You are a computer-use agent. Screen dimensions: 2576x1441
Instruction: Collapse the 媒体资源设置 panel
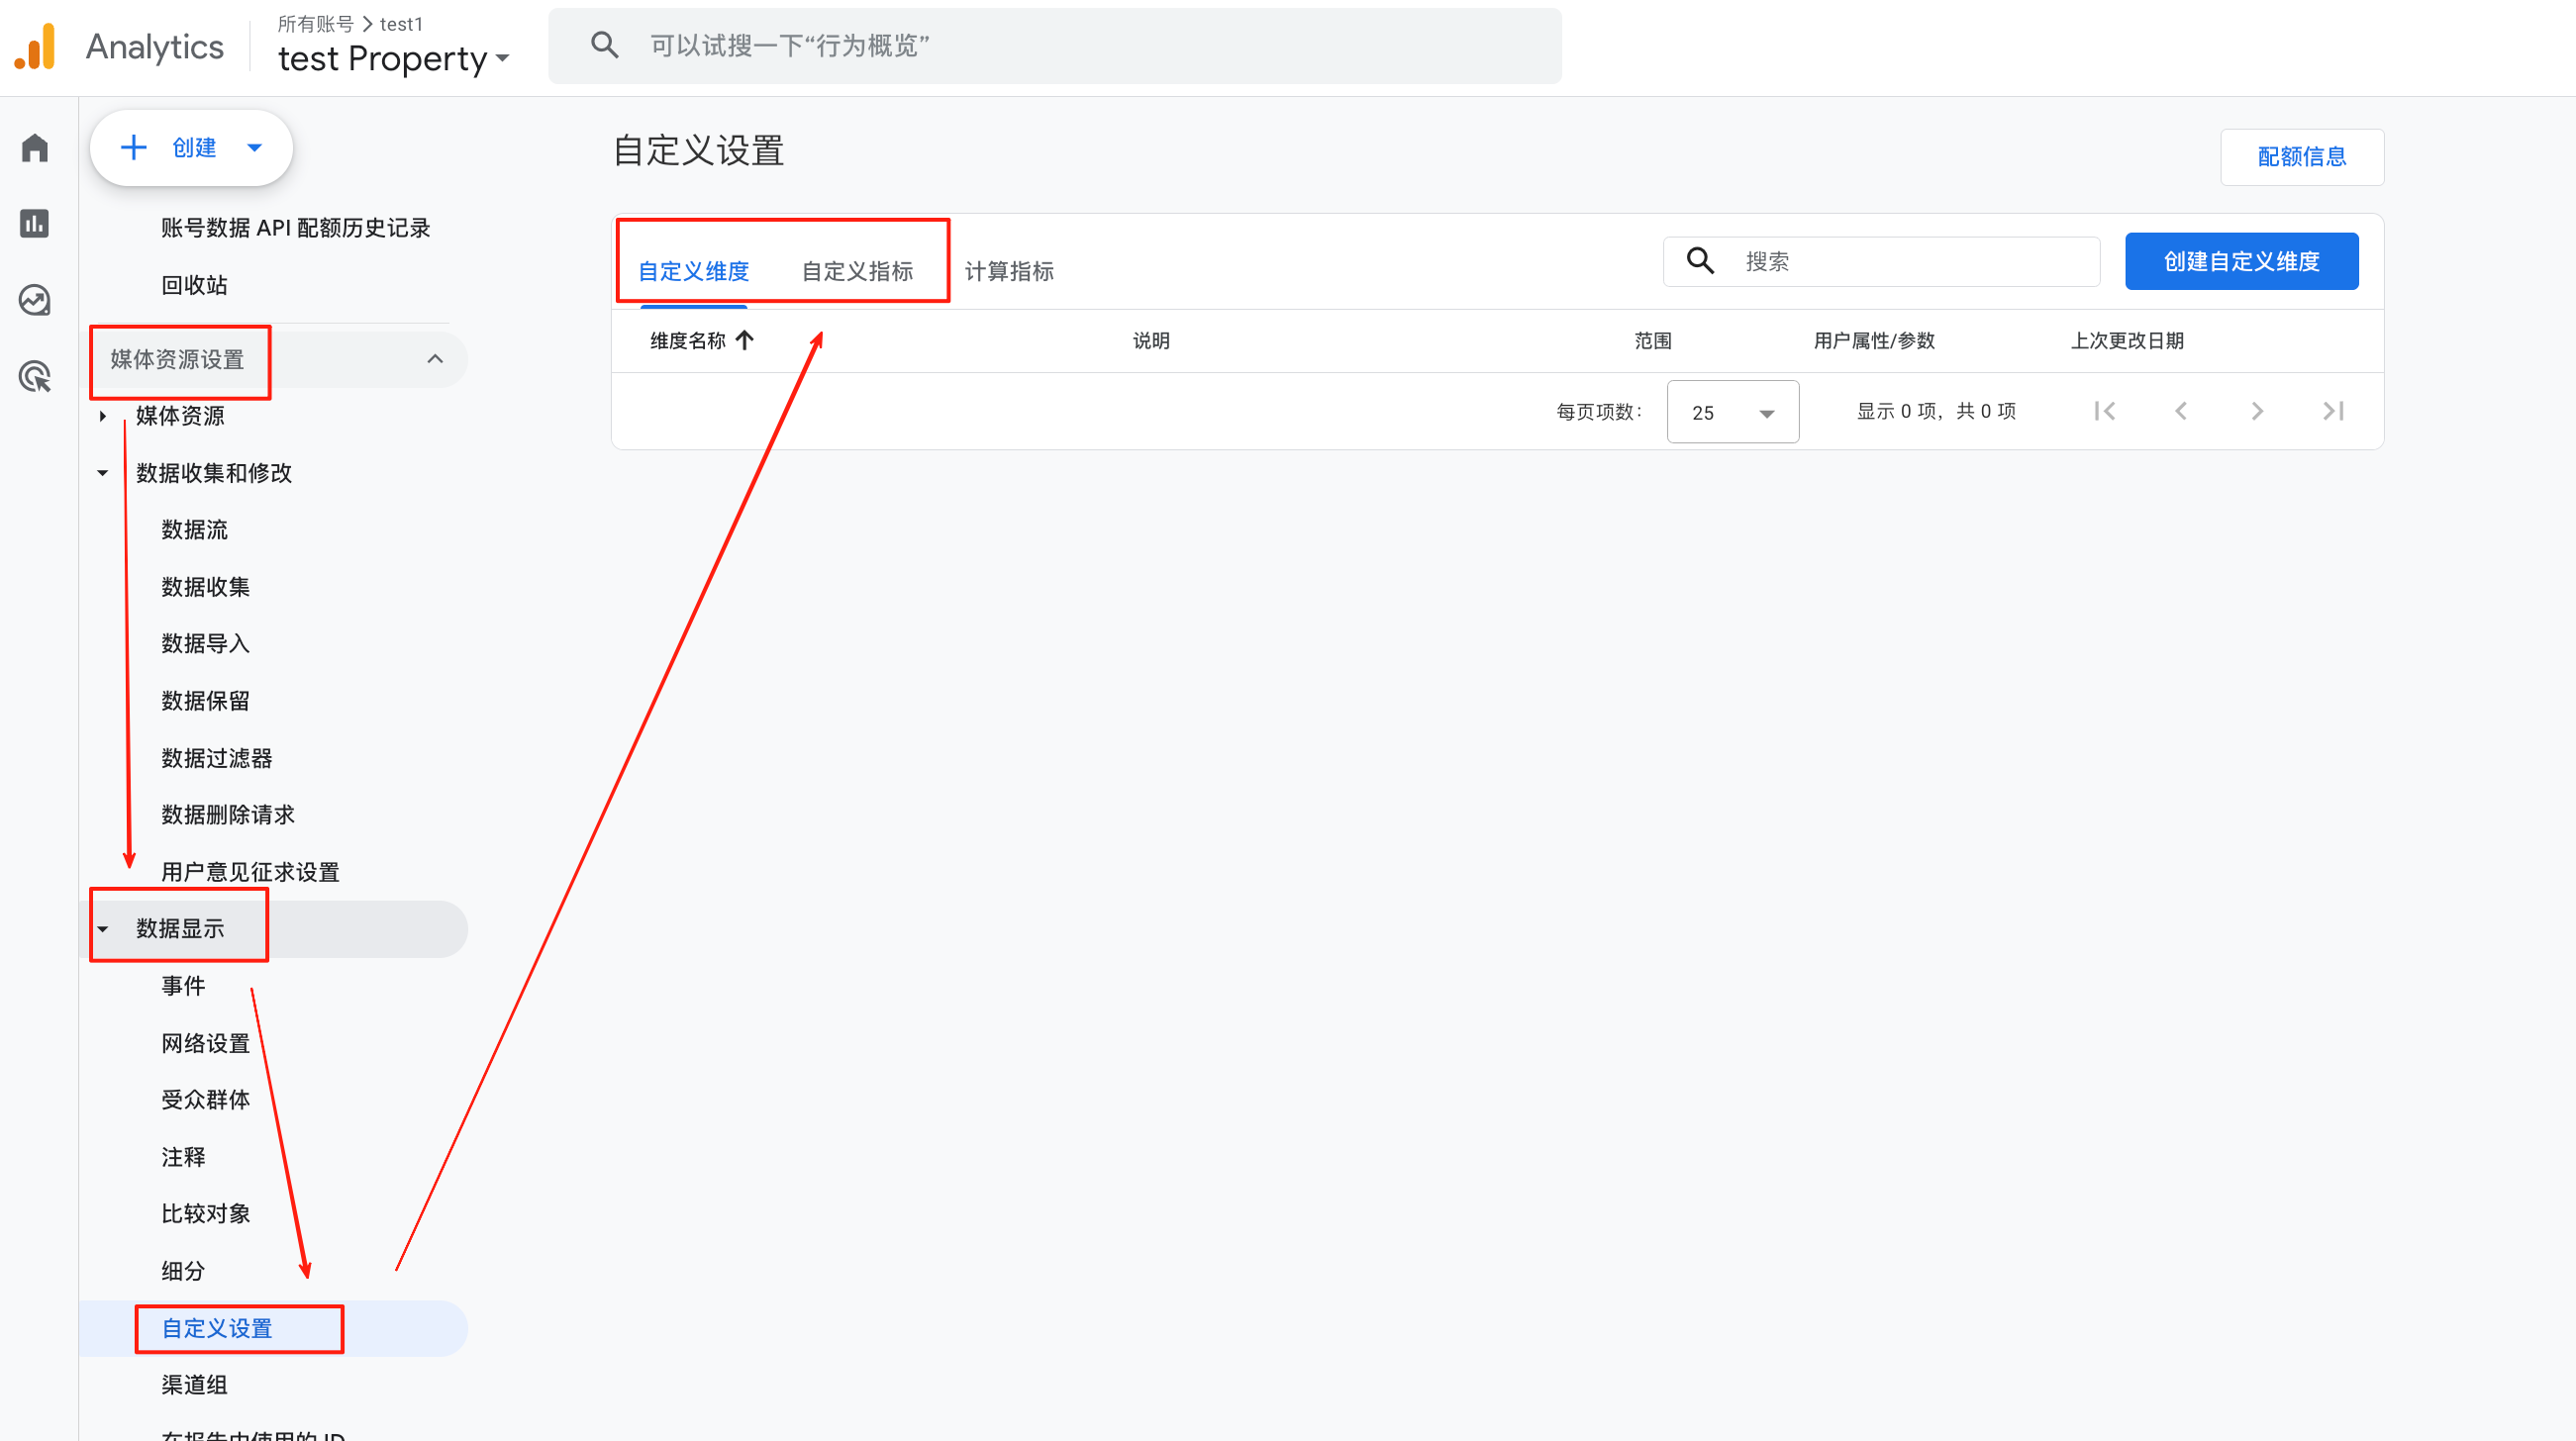435,360
